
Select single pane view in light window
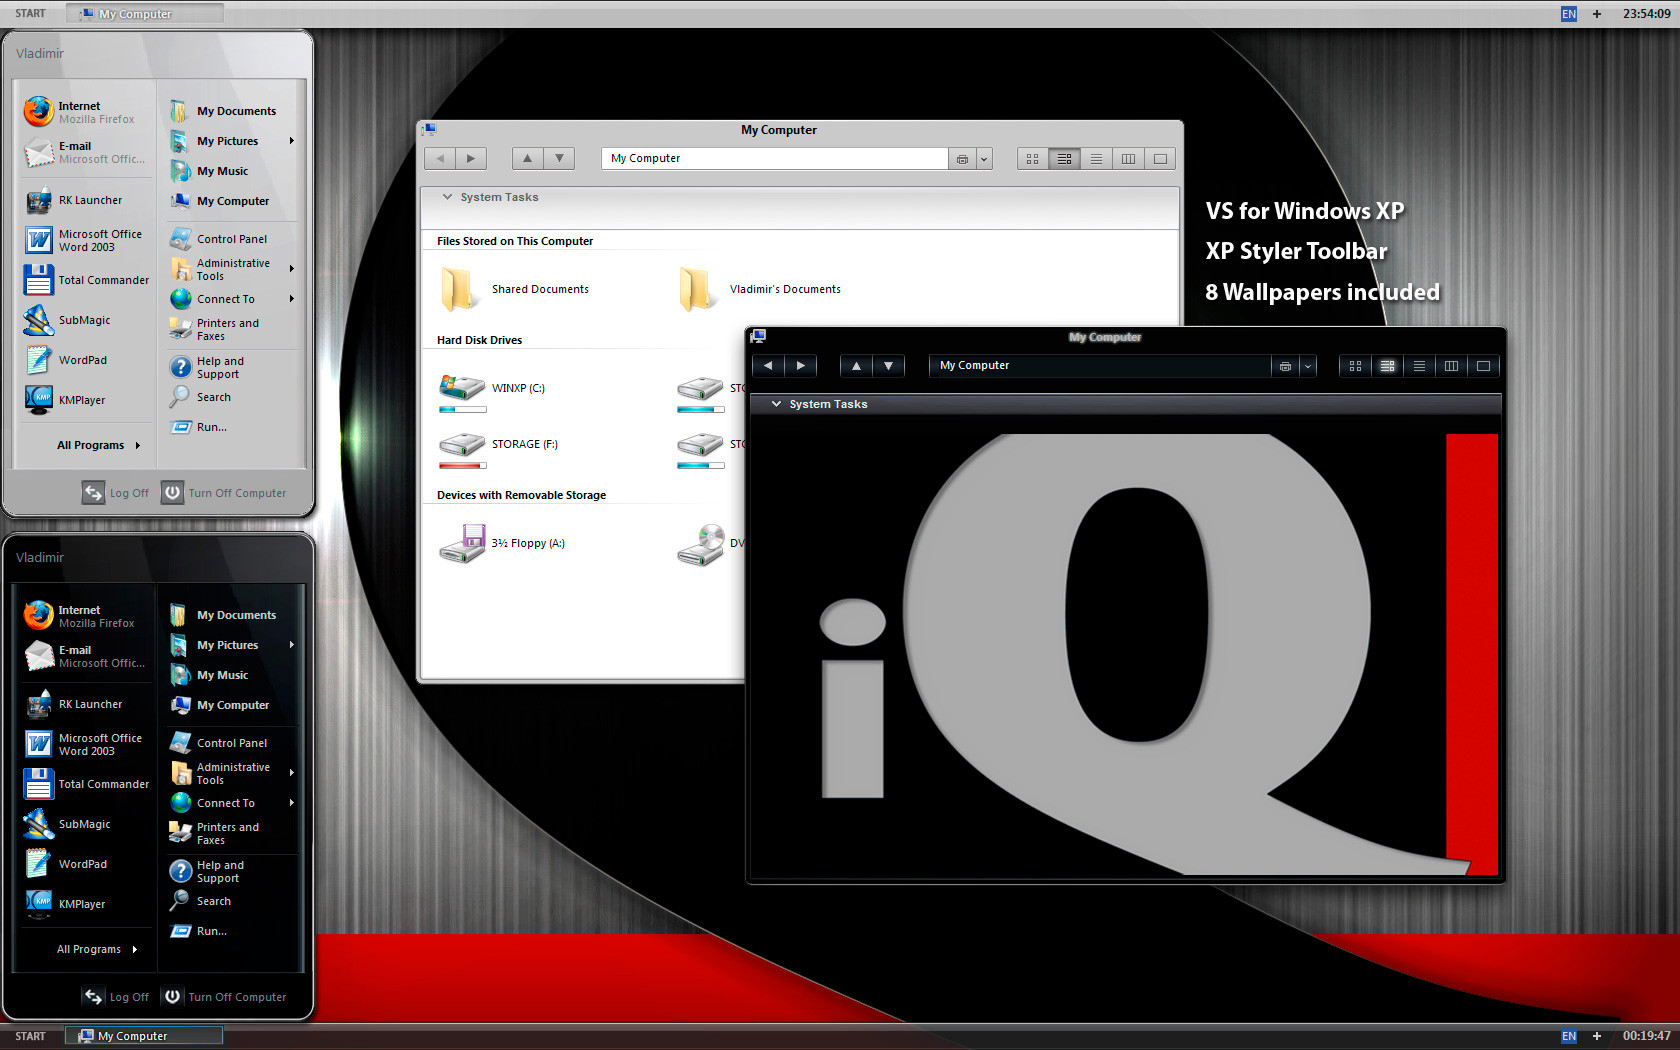1160,158
